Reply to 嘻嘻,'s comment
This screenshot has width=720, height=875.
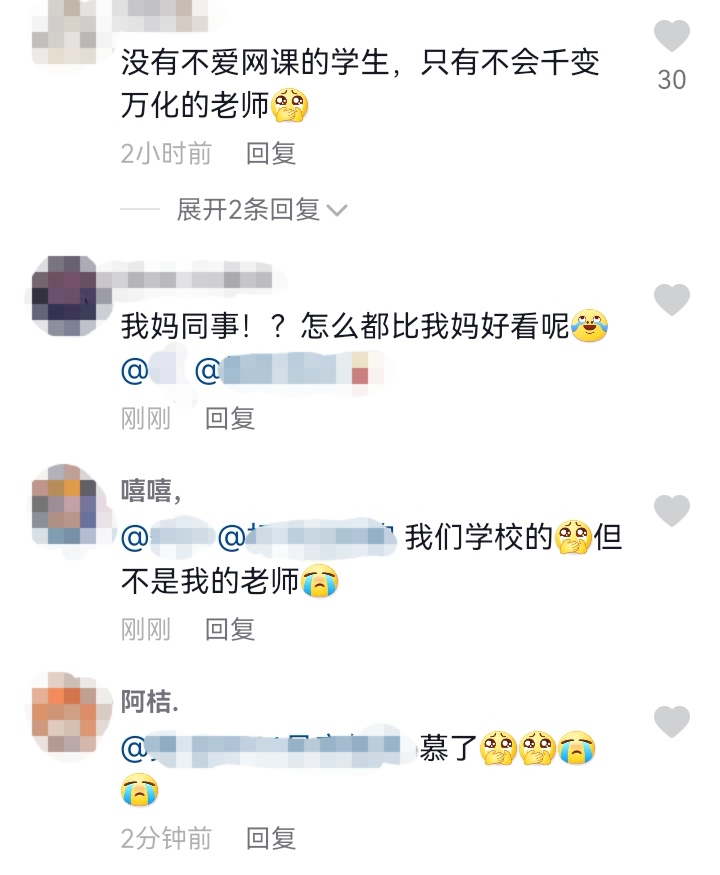[230, 629]
